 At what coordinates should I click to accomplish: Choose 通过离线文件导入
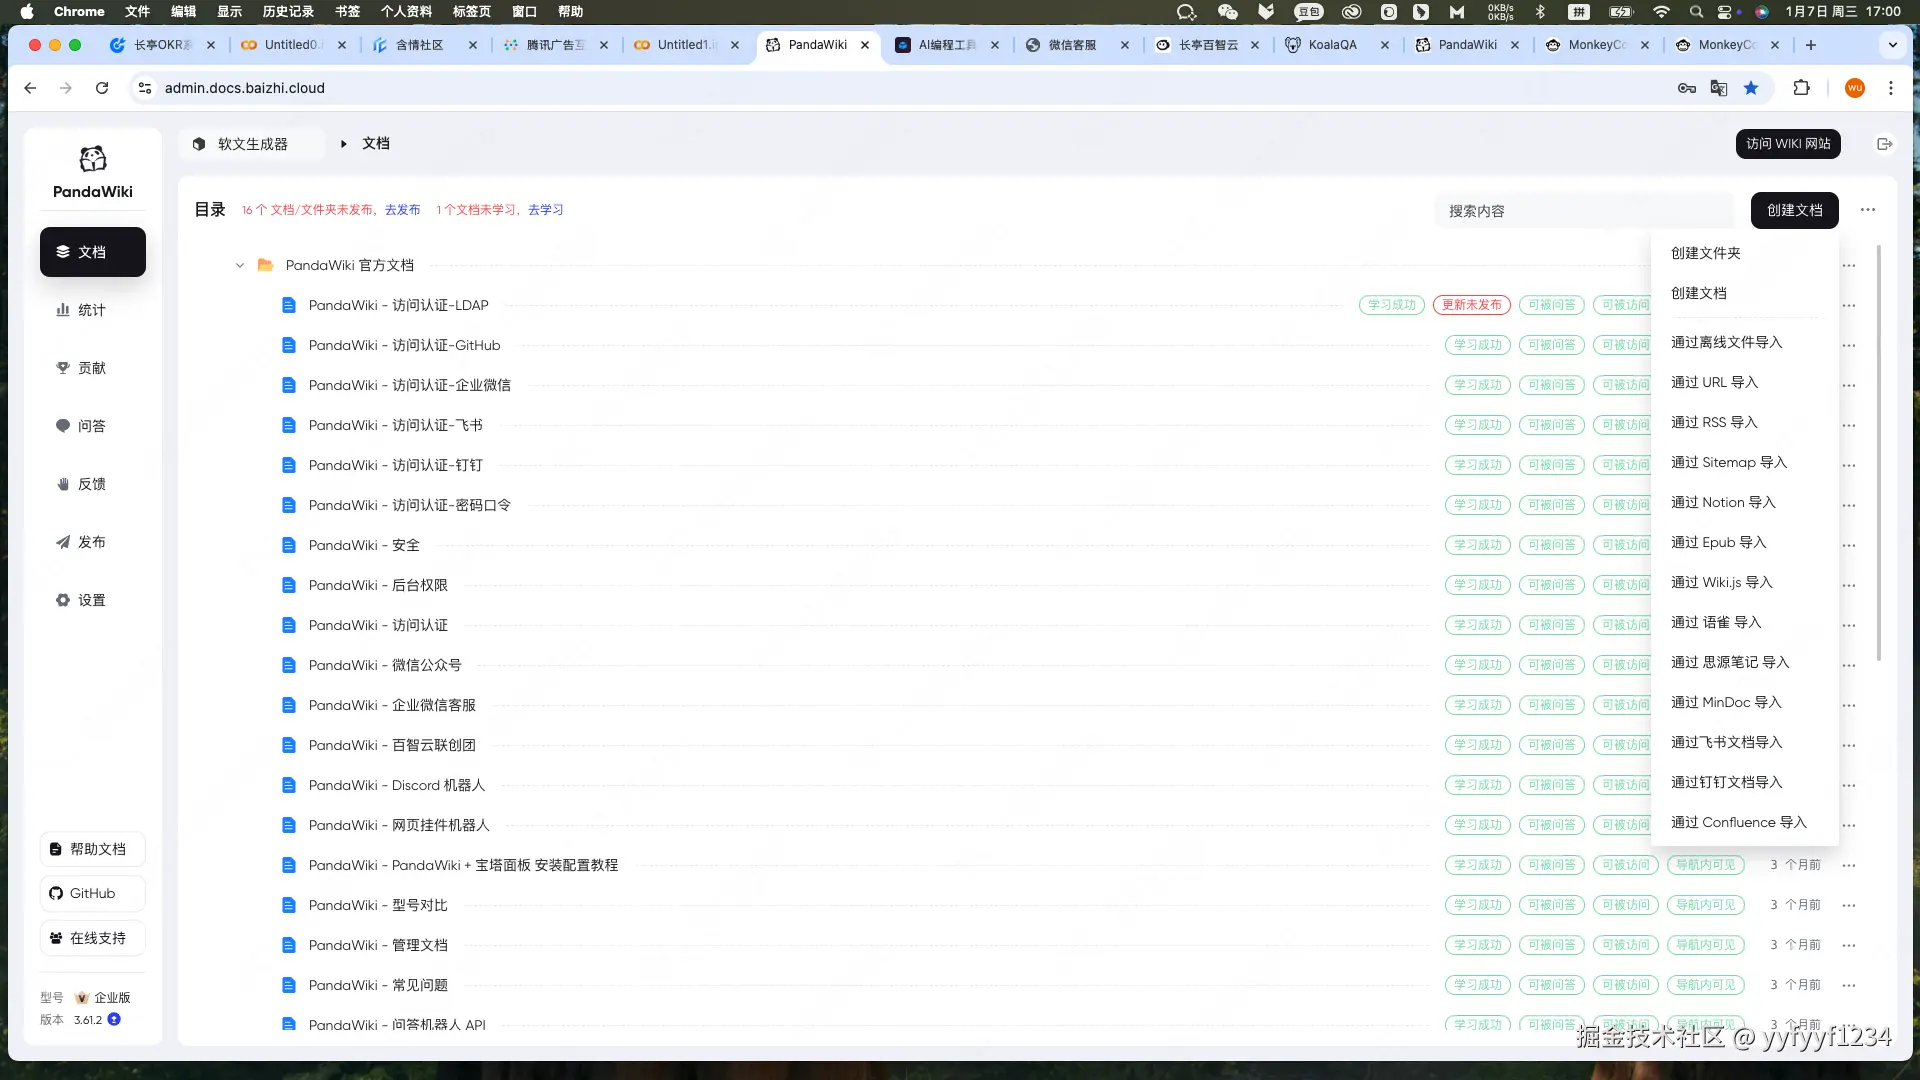coord(1745,342)
